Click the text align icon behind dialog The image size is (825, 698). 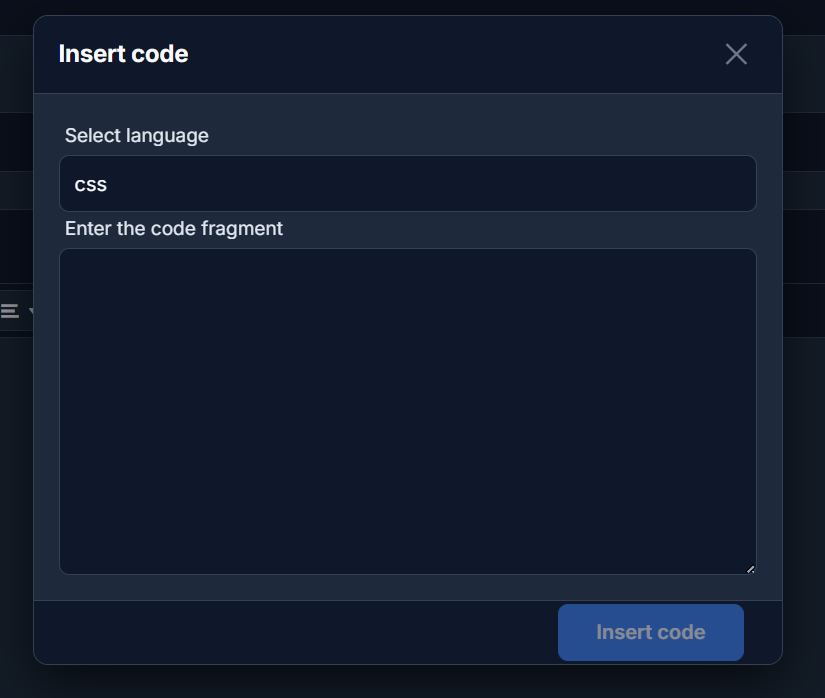point(9,311)
